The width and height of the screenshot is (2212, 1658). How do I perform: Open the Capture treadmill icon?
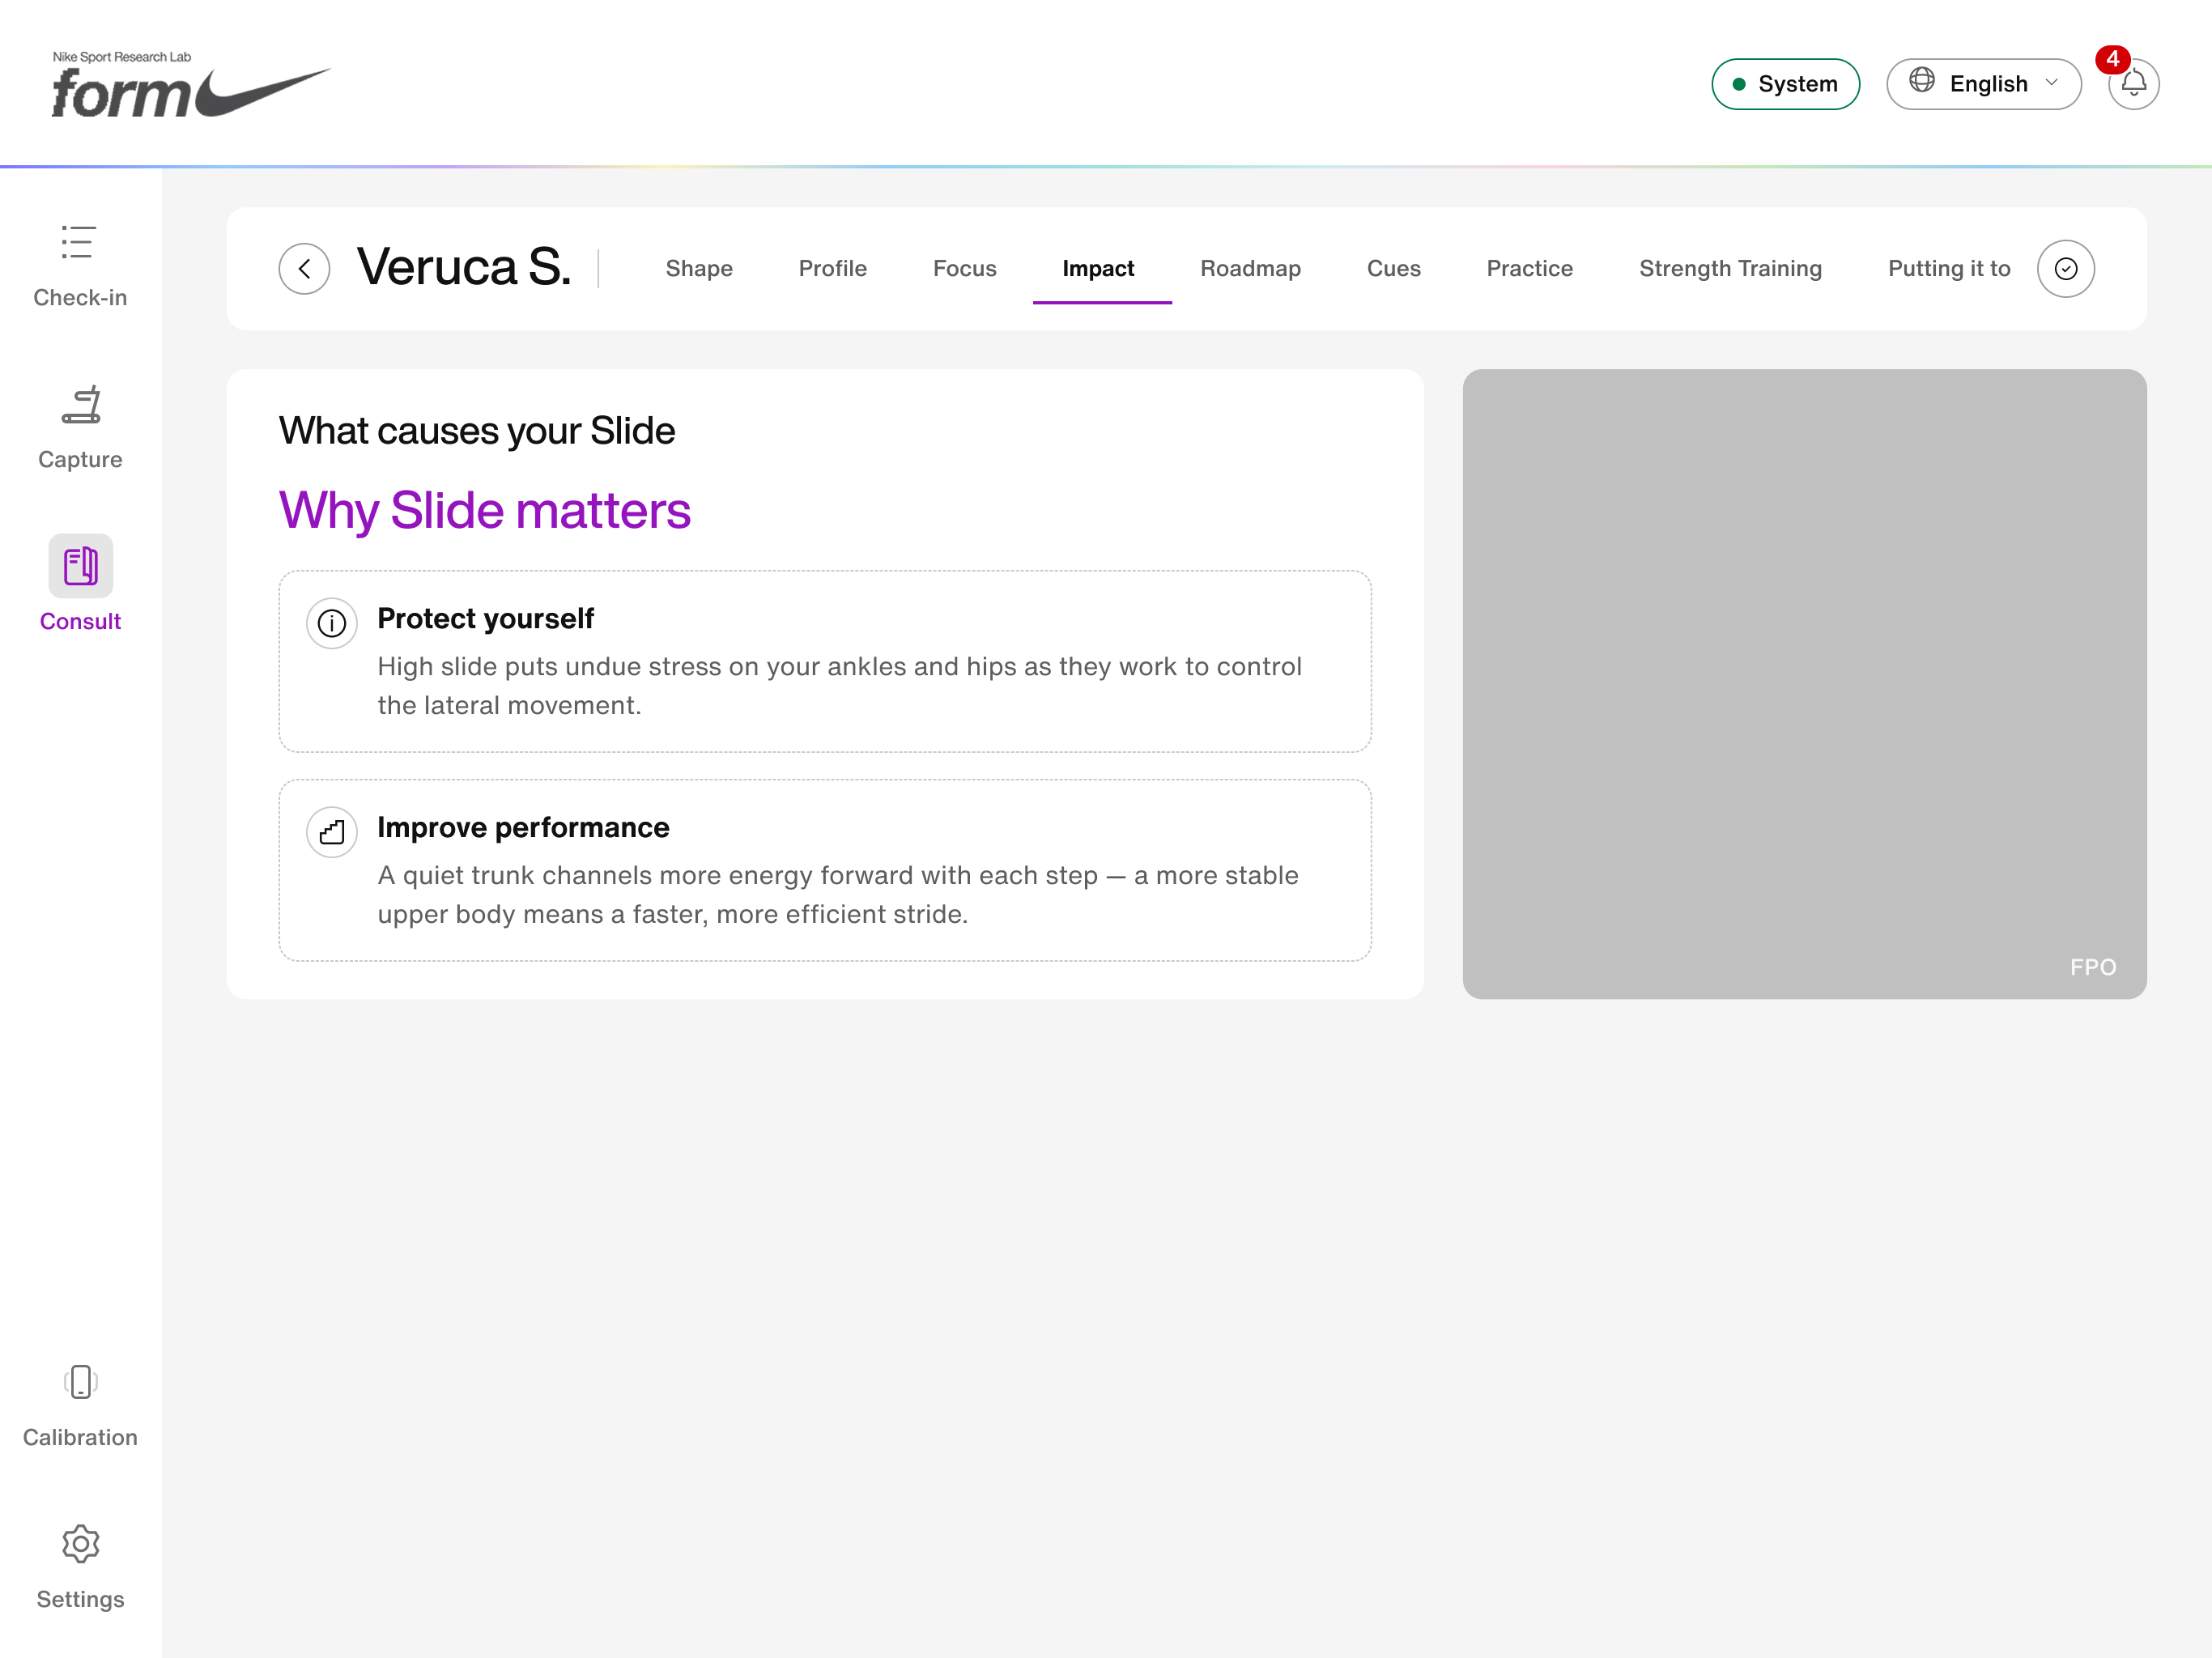(x=80, y=405)
